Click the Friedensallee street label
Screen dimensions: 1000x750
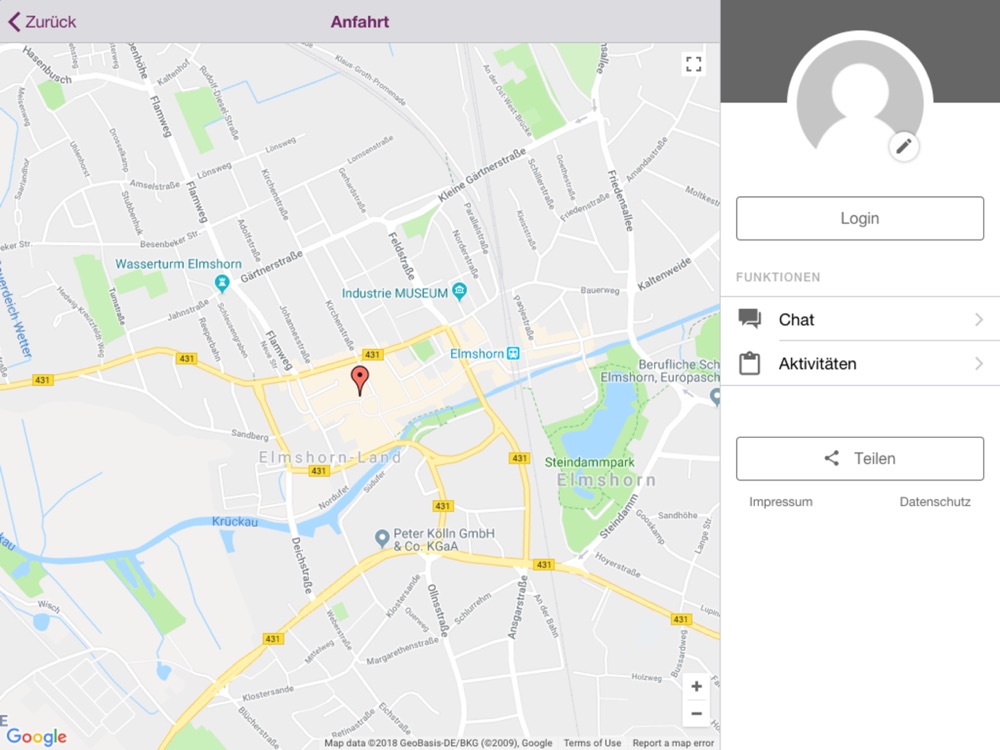click(x=620, y=200)
